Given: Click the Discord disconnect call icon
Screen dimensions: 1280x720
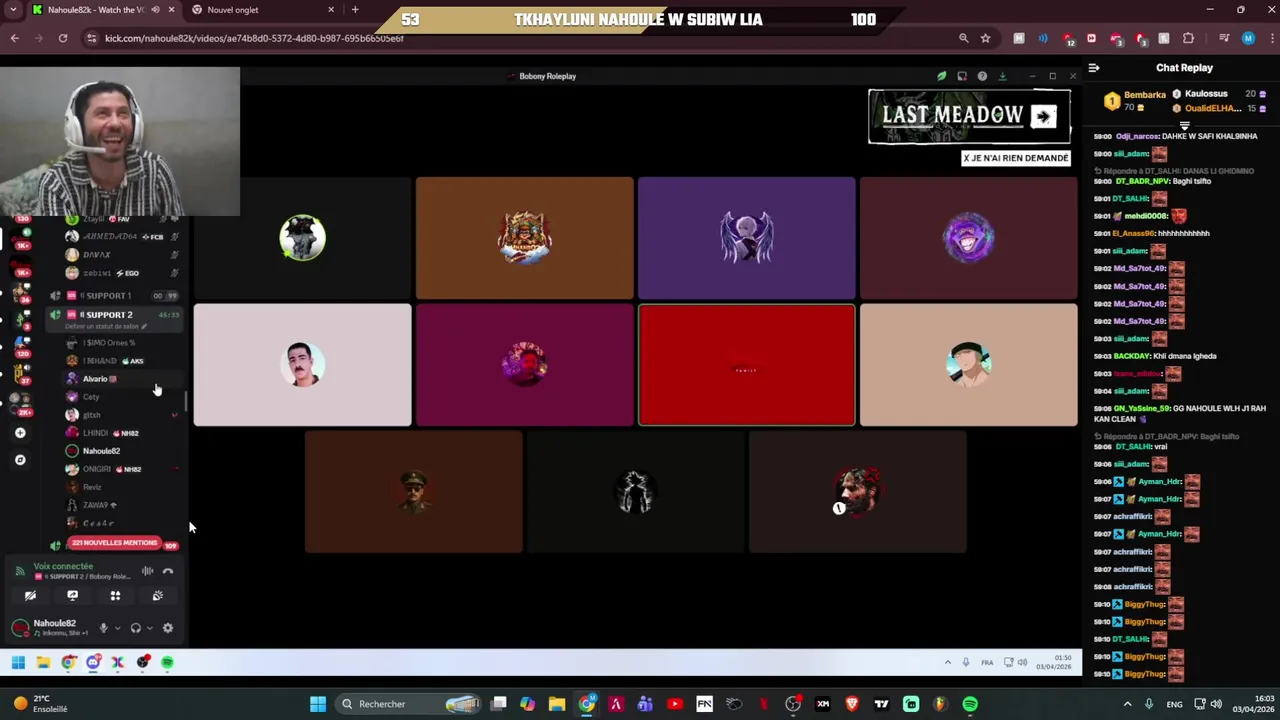Looking at the screenshot, I should click(168, 571).
